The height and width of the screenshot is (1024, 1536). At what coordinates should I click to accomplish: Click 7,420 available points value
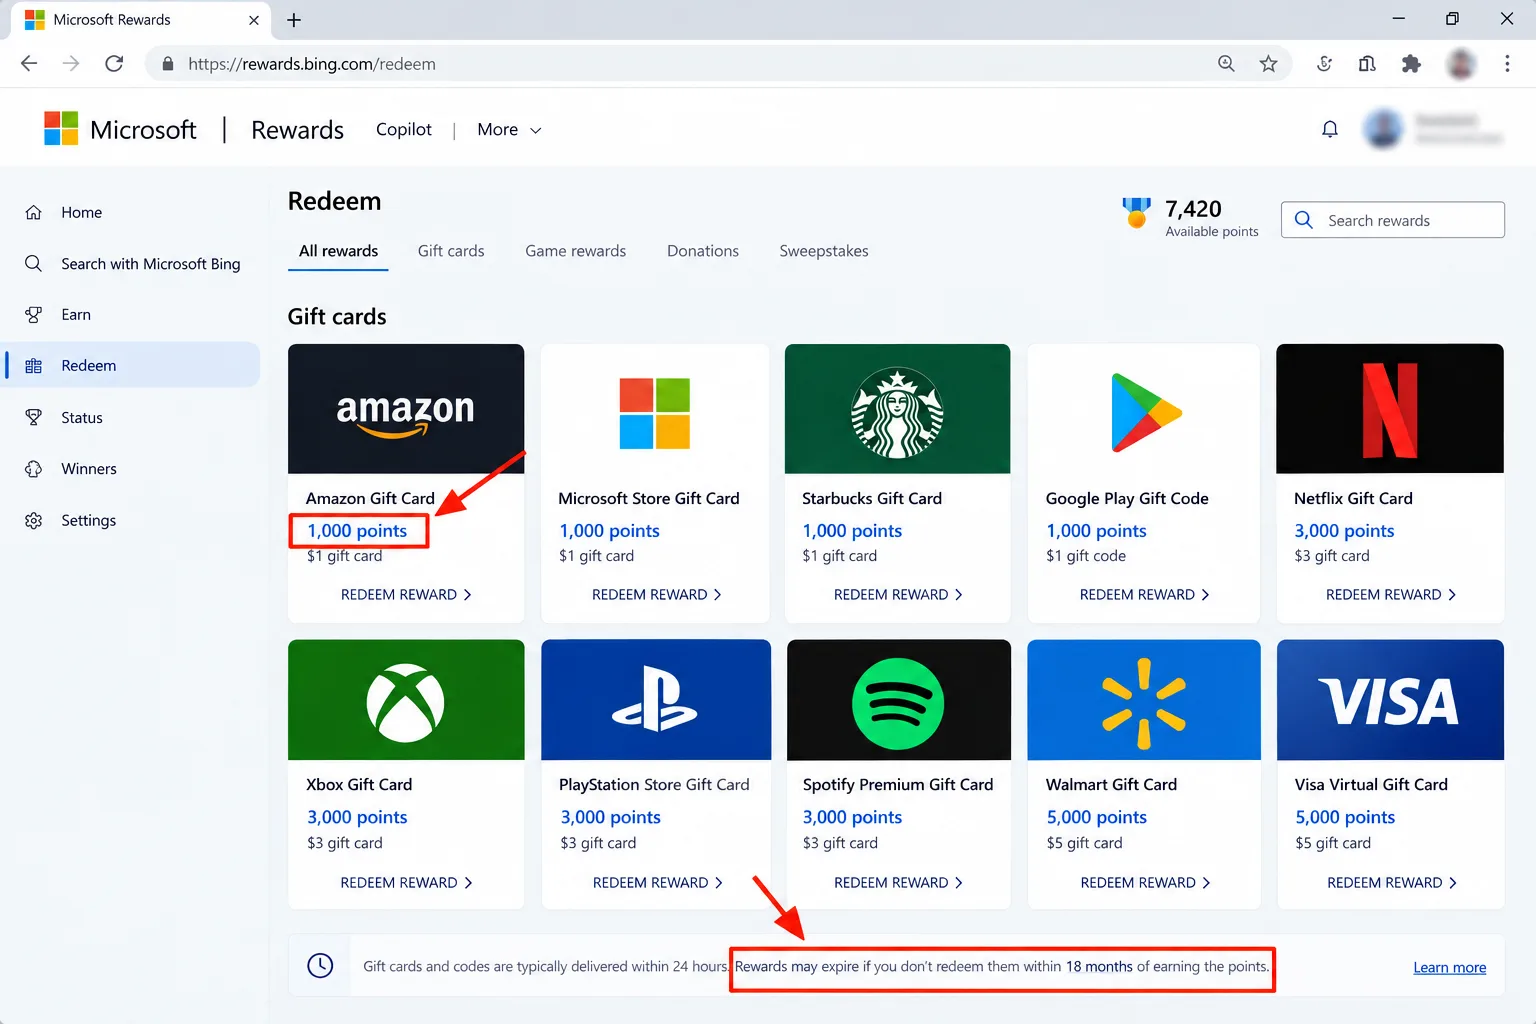click(1193, 208)
